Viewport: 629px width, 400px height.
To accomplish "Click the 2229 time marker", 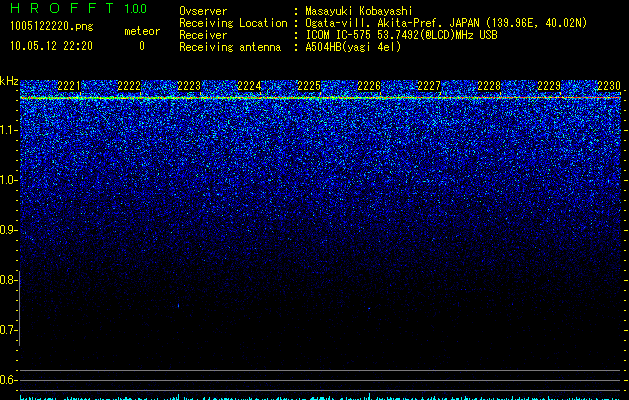I will click(549, 86).
